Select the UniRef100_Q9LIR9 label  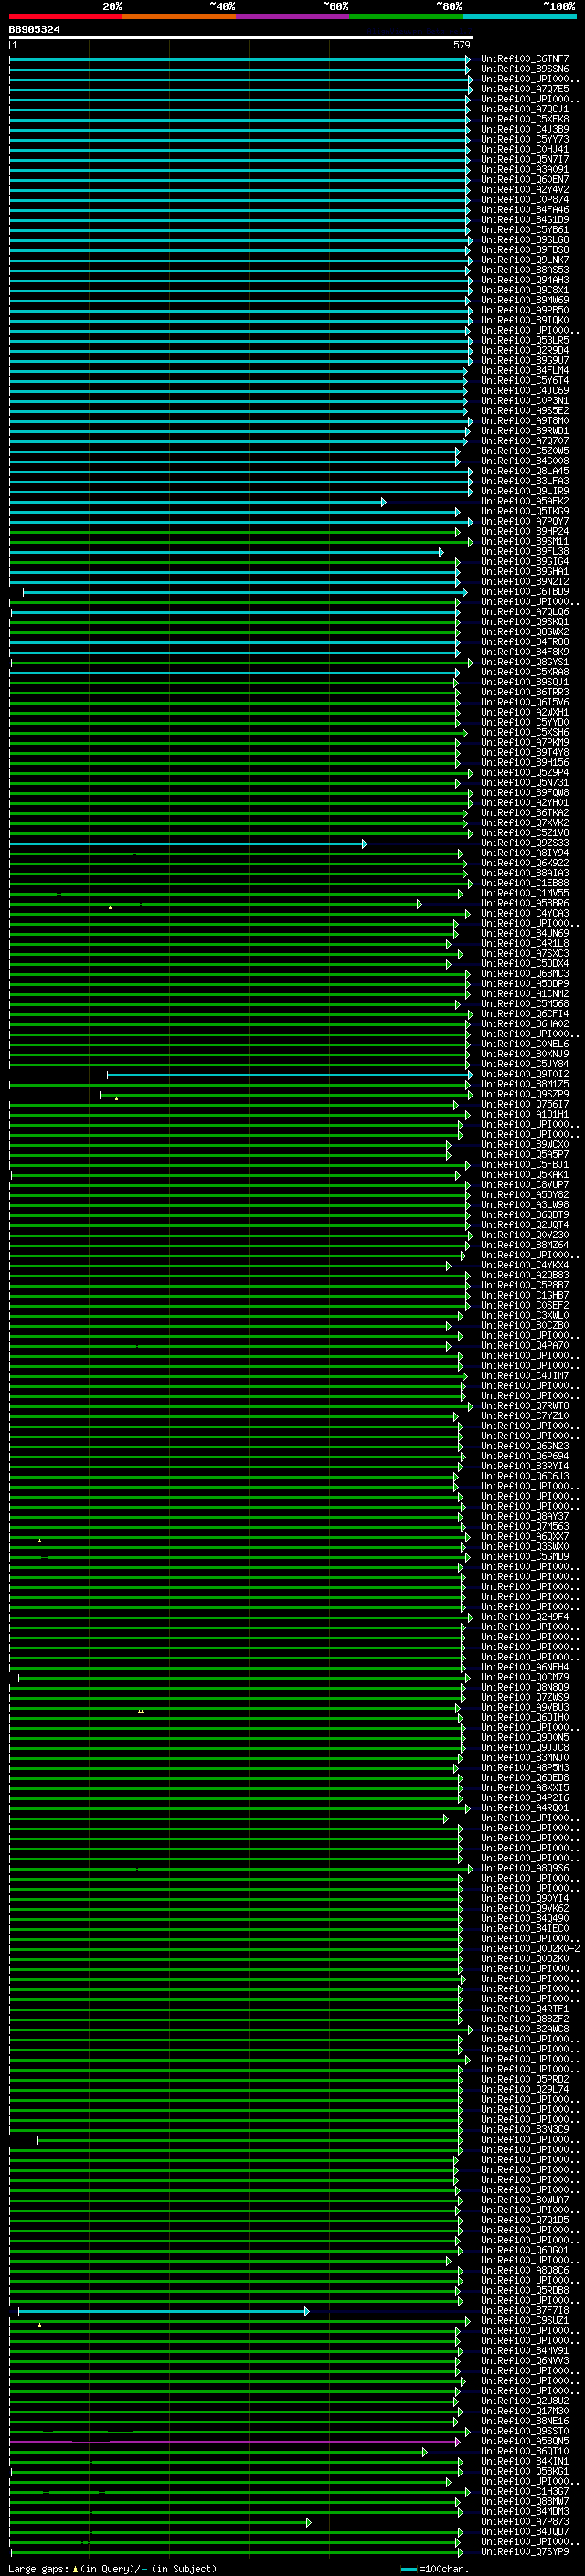(x=524, y=491)
